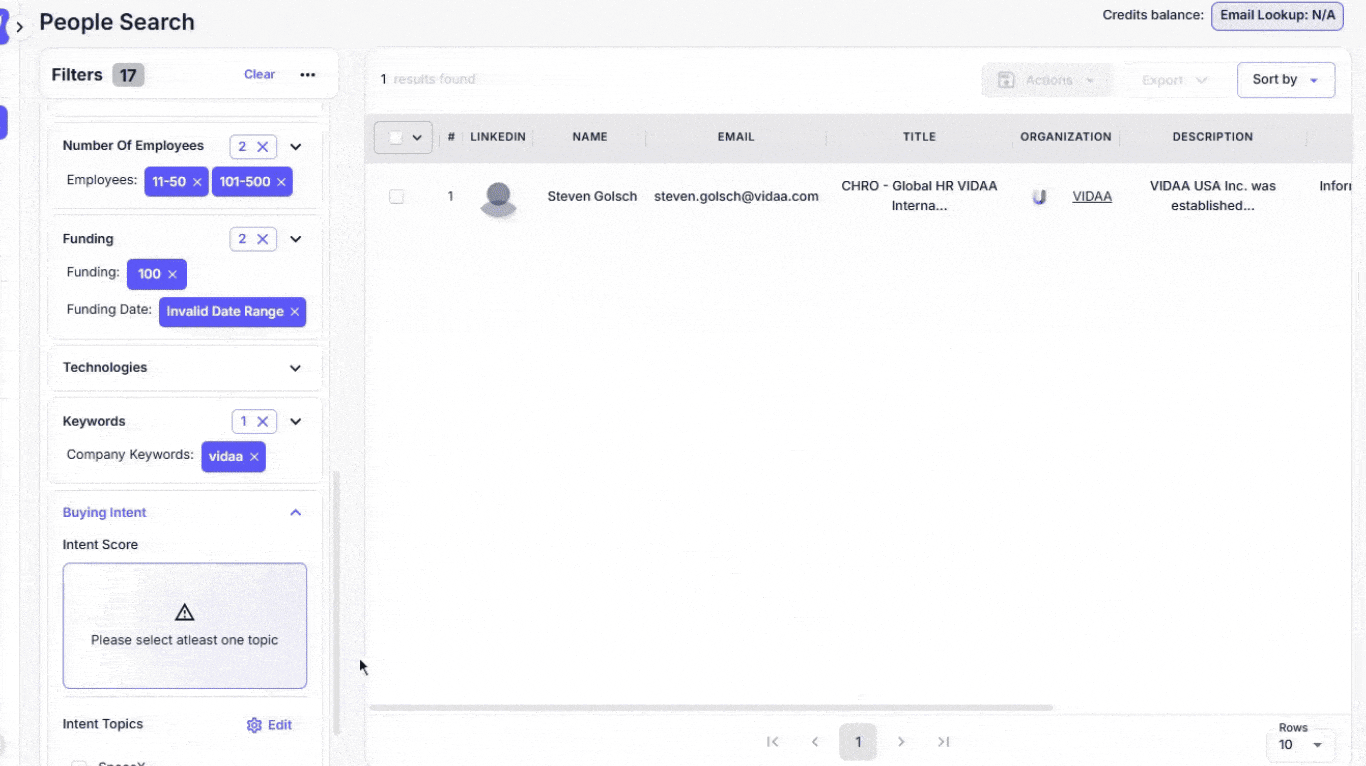Check the Steven Golsch row checkbox

click(x=397, y=197)
